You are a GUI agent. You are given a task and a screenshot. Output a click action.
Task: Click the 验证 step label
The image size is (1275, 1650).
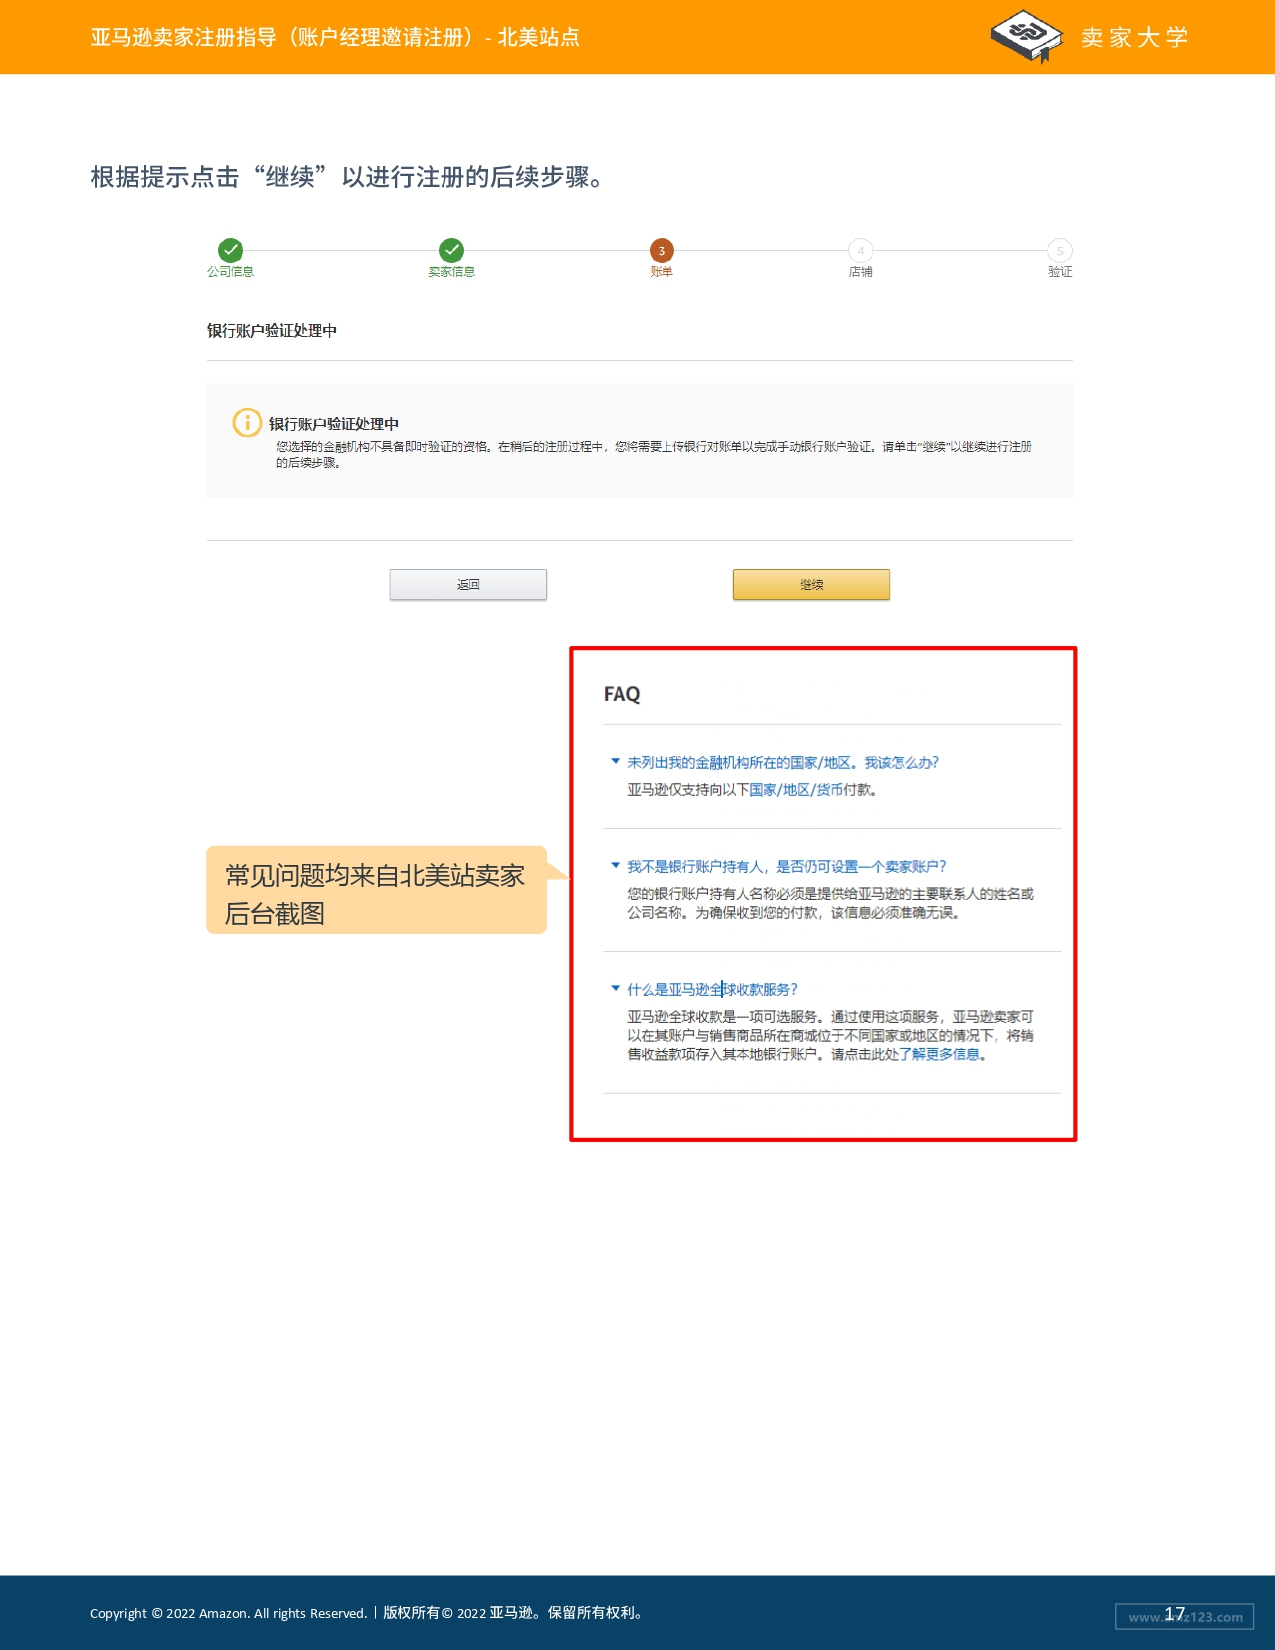point(1060,272)
